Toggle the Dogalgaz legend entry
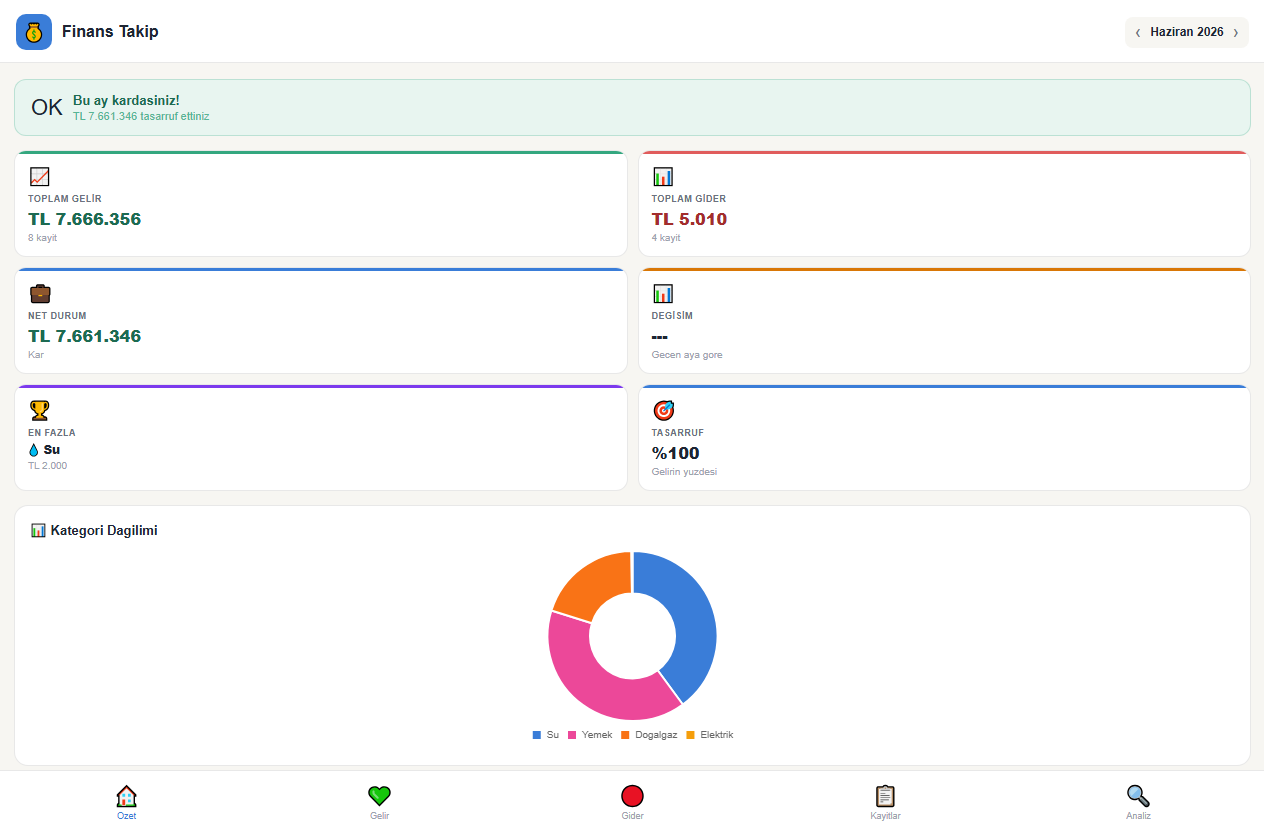Viewport: 1264px width, 829px height. (x=649, y=735)
